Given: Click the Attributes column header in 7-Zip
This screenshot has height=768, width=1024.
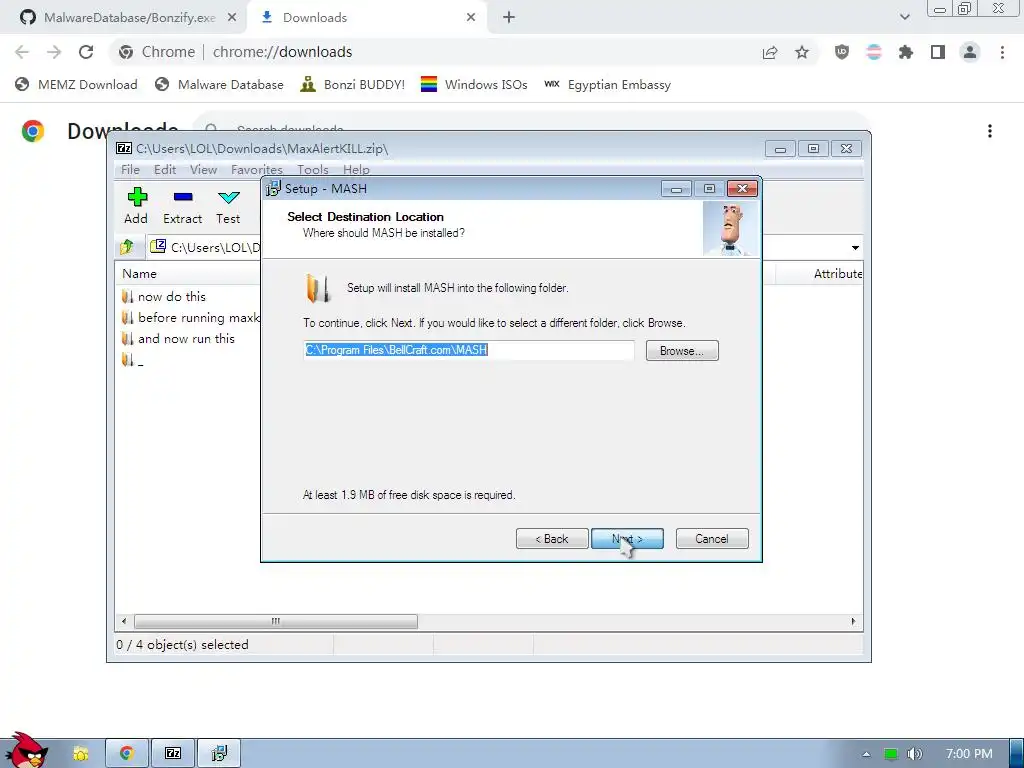Looking at the screenshot, I should coord(837,274).
